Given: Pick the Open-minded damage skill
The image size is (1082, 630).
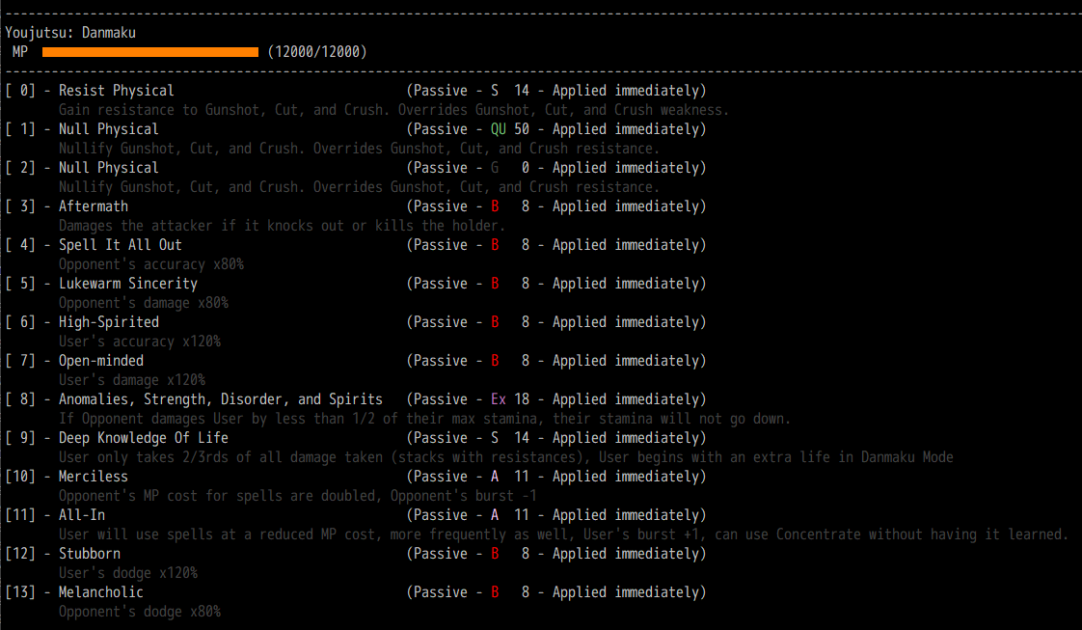Looking at the screenshot, I should point(356,361).
